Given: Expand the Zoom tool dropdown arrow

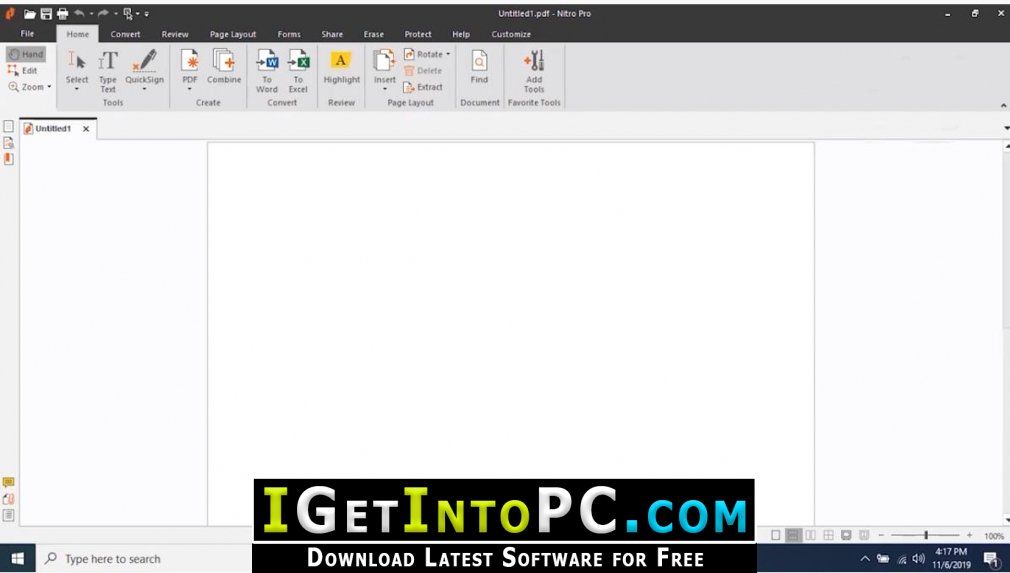Looking at the screenshot, I should point(49,86).
